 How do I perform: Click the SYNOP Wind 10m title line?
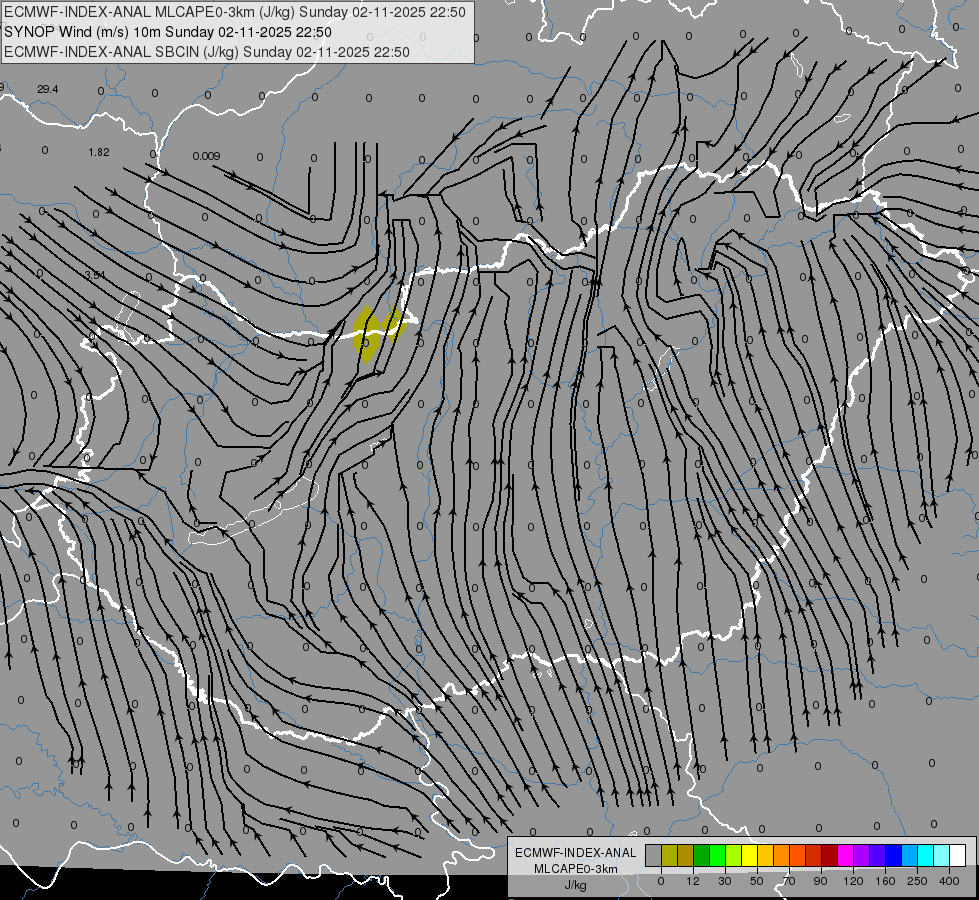point(167,32)
